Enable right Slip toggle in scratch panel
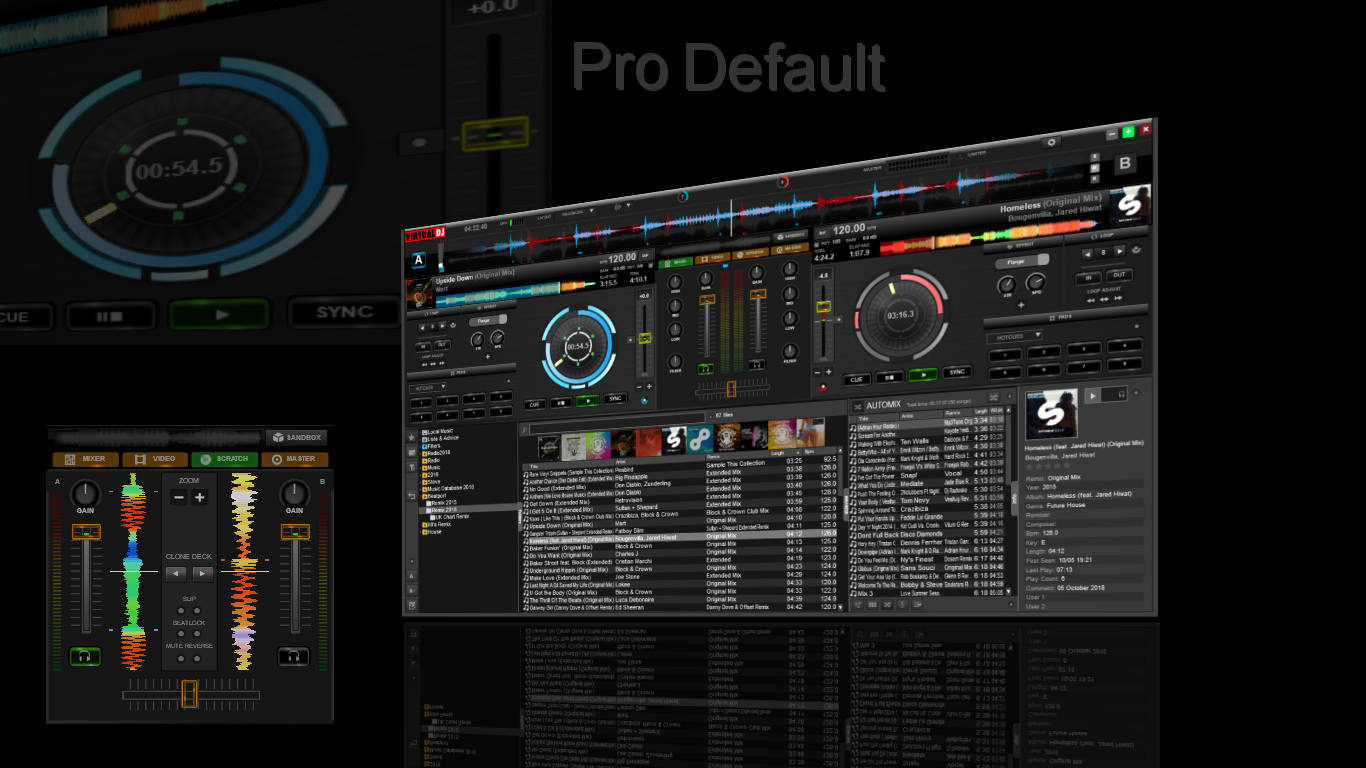Image resolution: width=1366 pixels, height=768 pixels. [196, 611]
